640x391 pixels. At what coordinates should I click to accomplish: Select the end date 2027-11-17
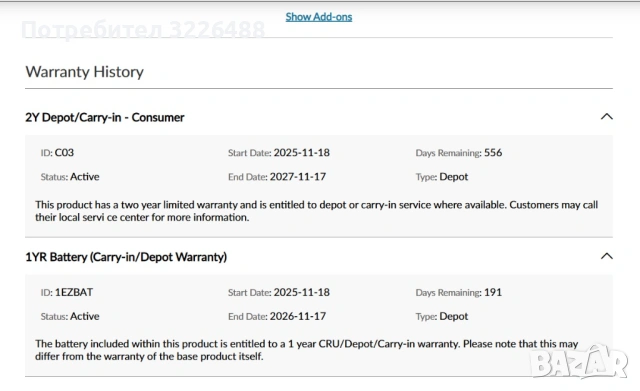[x=298, y=177]
